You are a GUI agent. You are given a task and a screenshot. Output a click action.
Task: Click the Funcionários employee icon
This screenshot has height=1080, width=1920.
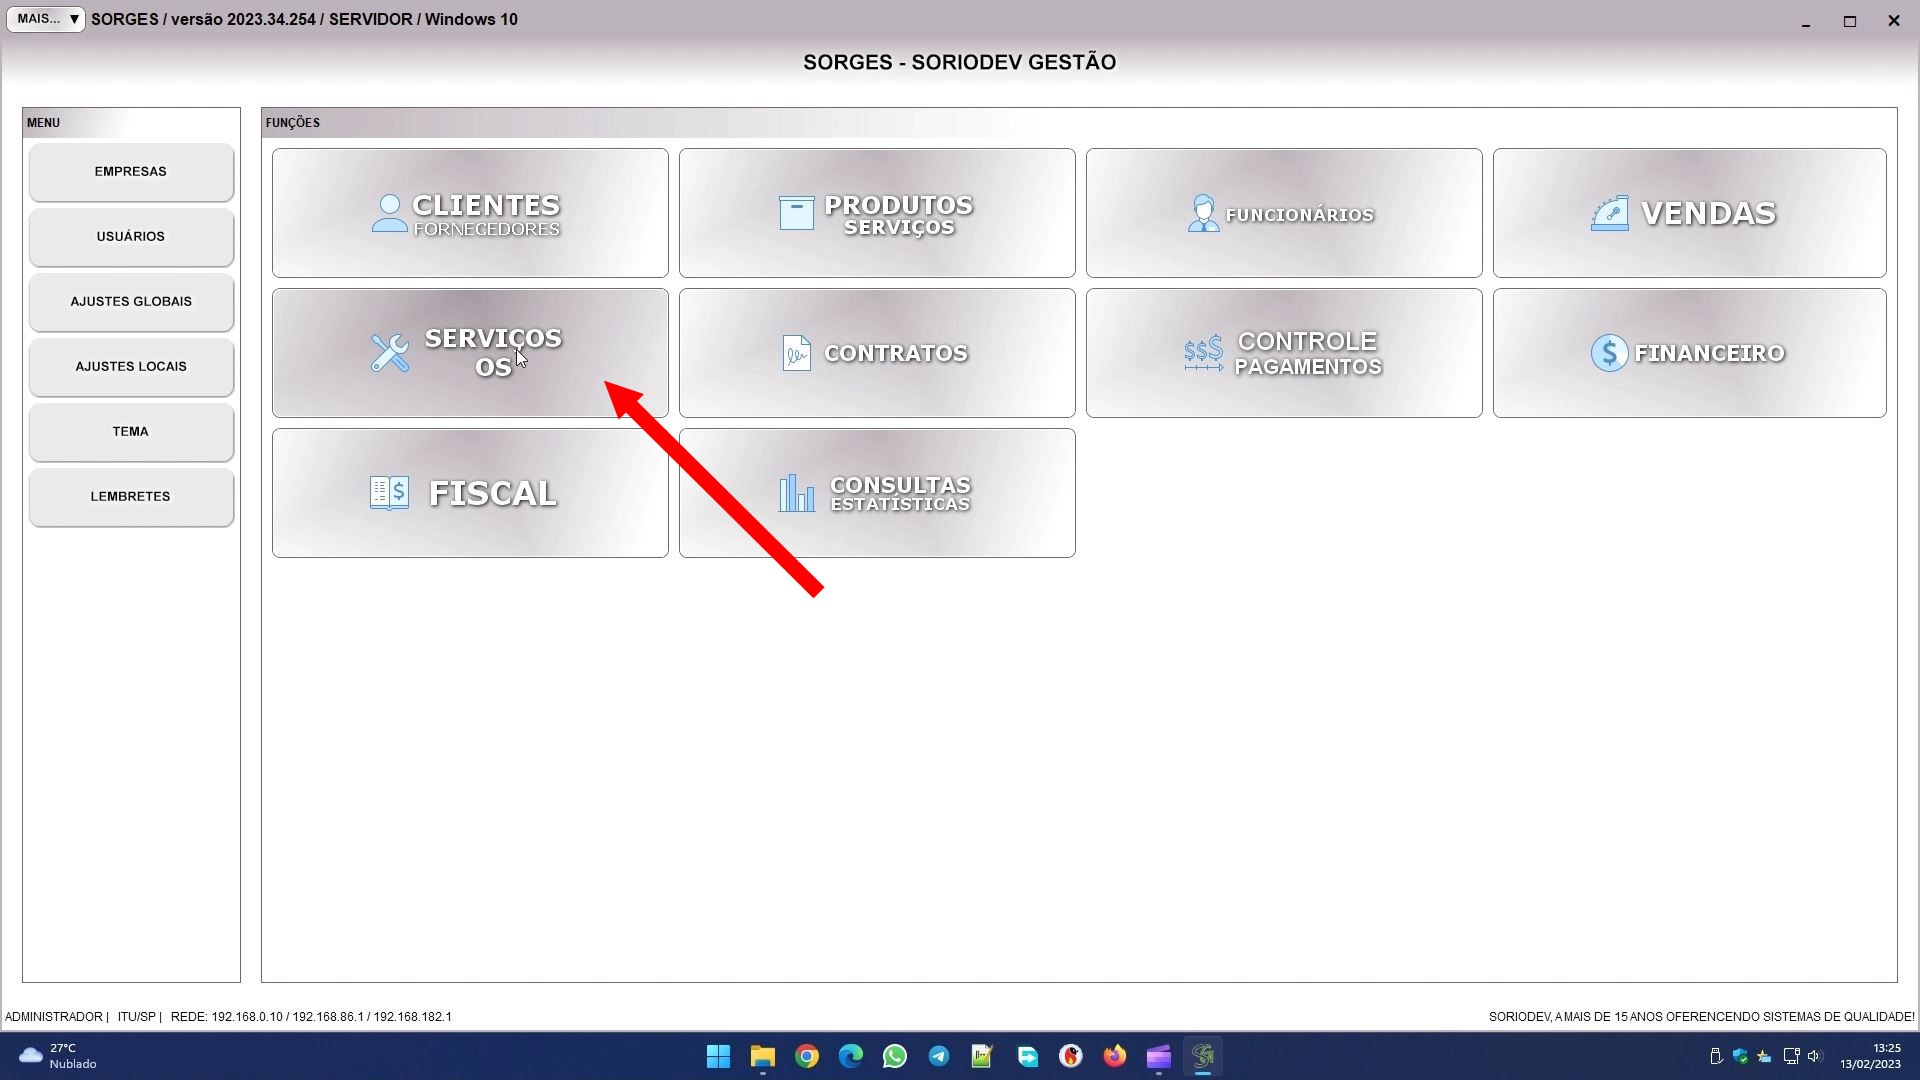(x=1203, y=213)
